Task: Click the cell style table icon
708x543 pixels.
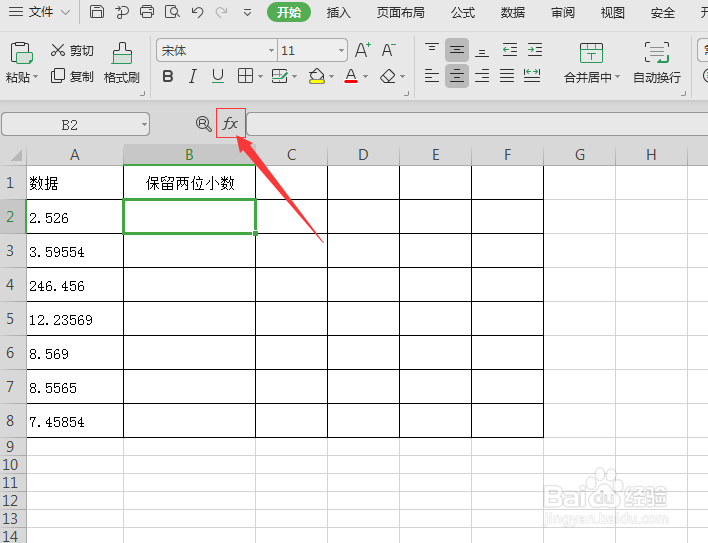Action: [x=279, y=76]
